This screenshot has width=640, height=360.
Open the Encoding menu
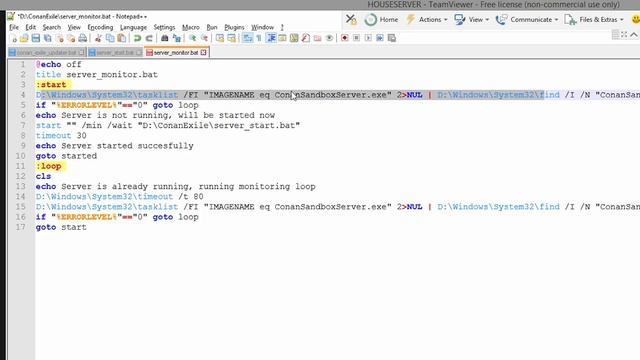(100, 27)
